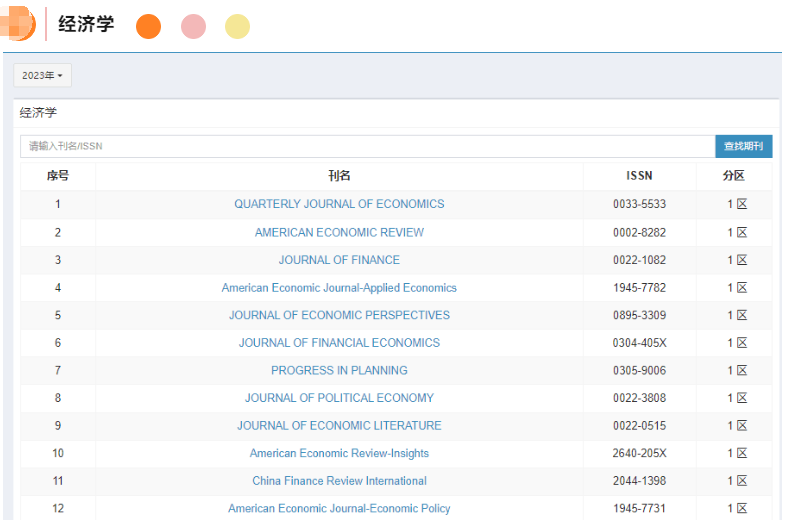Click the pink circle in the header
This screenshot has height=520, width=786.
(193, 27)
